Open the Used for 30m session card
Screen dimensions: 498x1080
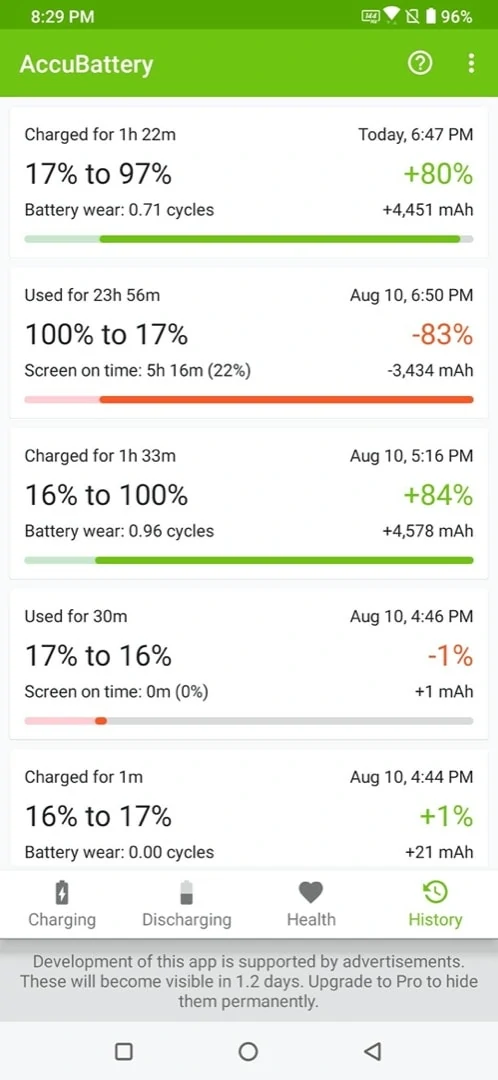click(249, 663)
